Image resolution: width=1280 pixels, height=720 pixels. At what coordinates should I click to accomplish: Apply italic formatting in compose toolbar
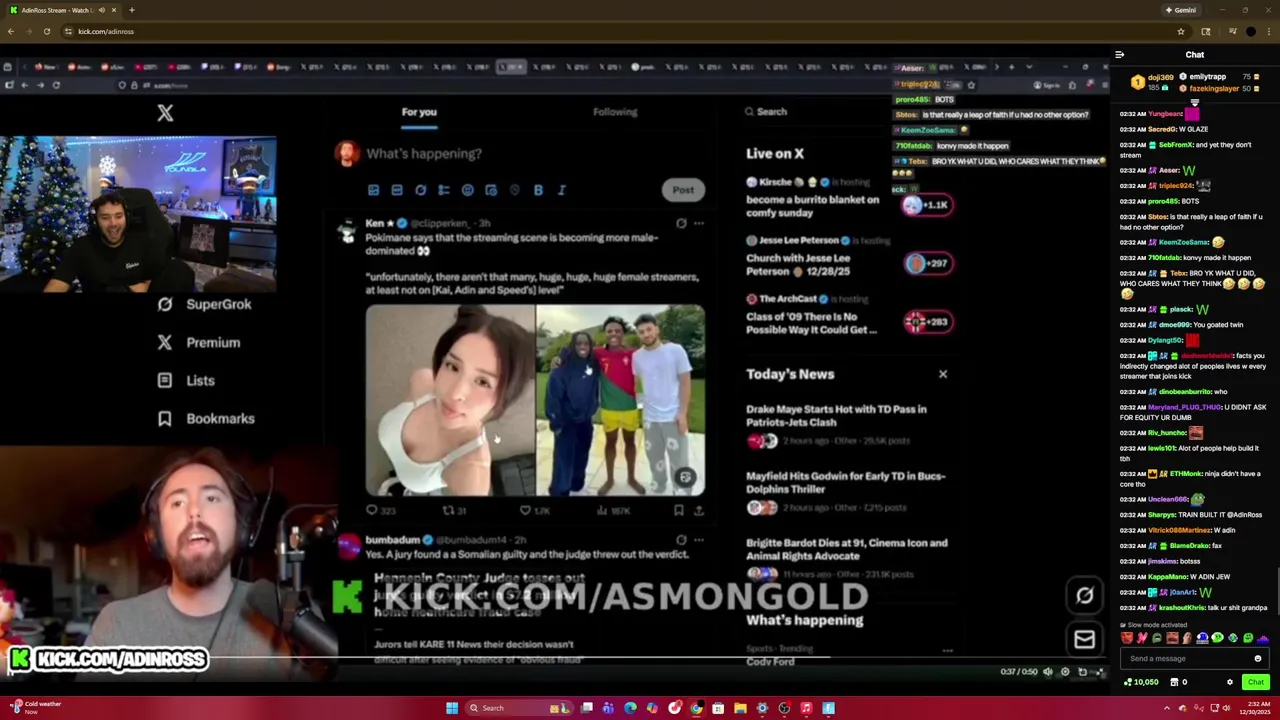pyautogui.click(x=561, y=190)
